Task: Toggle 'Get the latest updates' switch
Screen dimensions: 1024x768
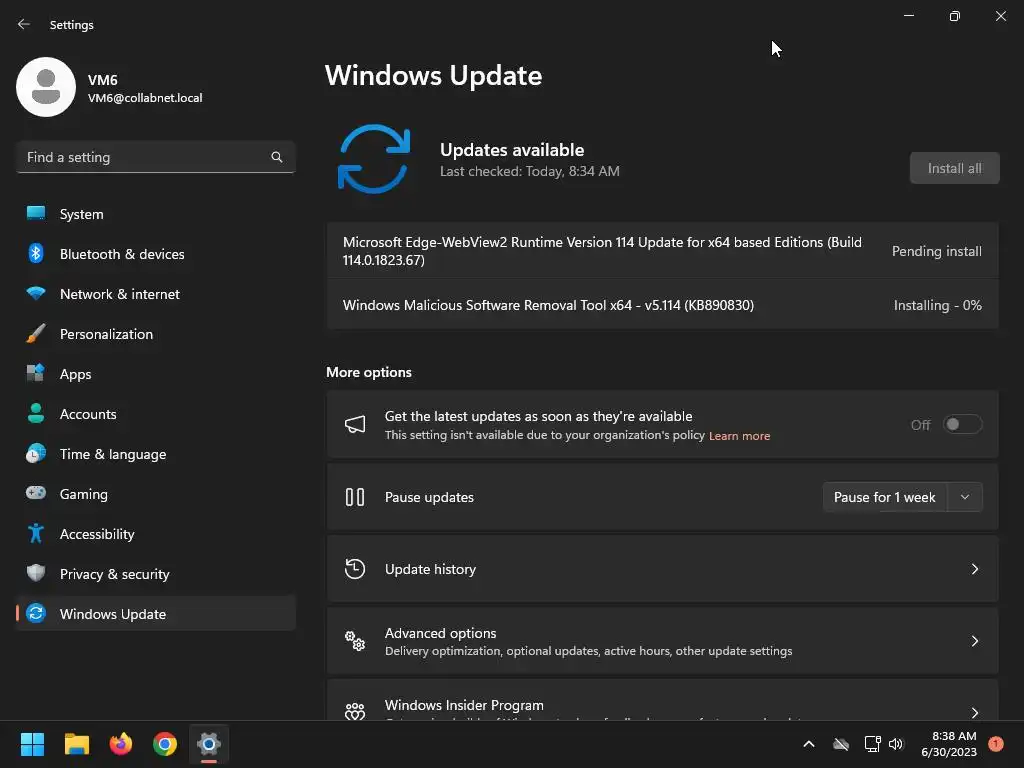Action: [962, 424]
